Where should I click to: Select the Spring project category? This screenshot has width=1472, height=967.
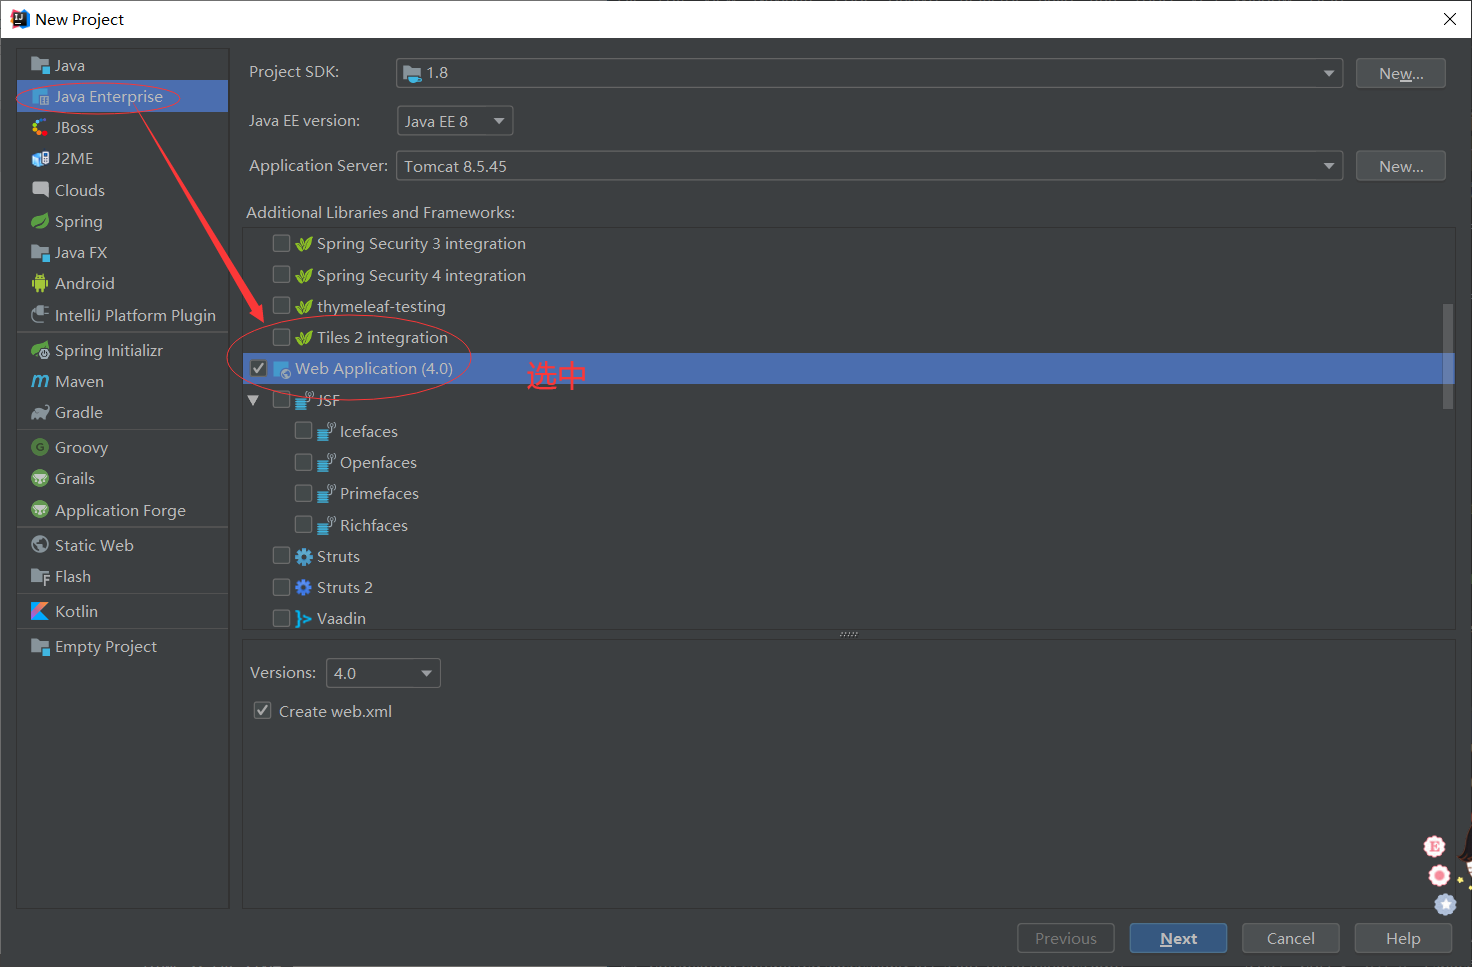123,221
